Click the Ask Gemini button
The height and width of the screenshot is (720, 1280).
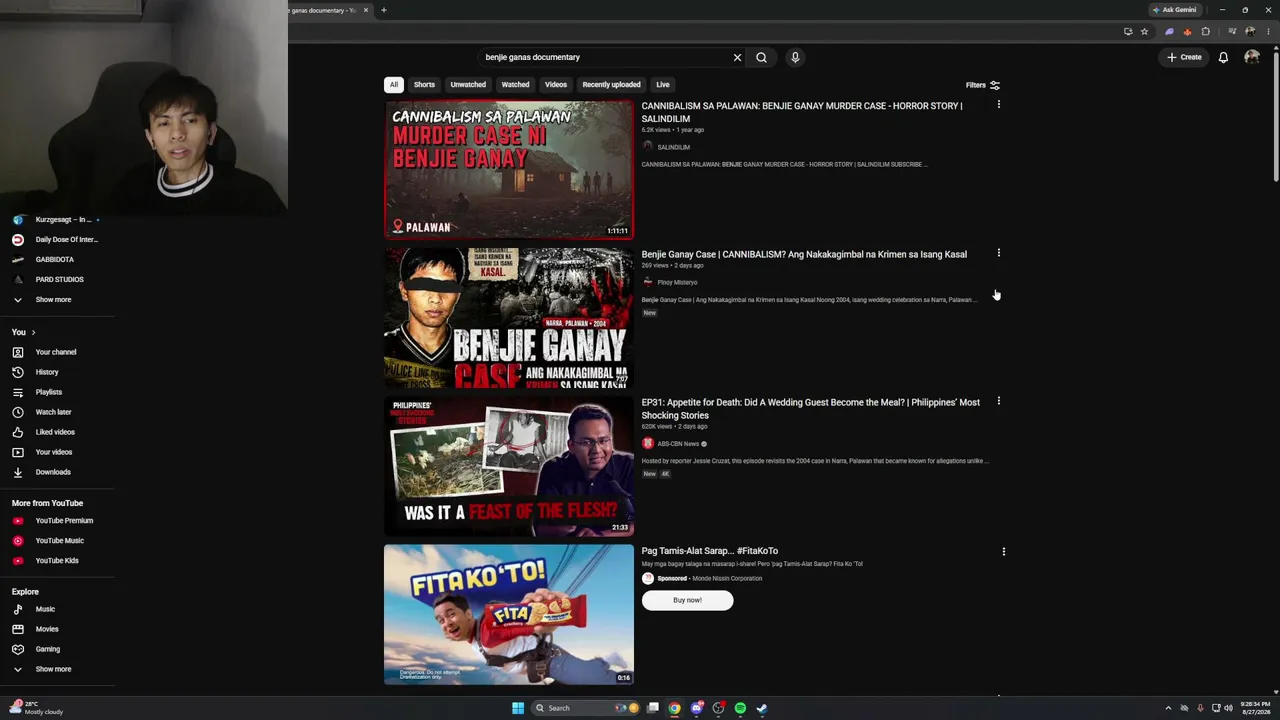coord(1174,10)
